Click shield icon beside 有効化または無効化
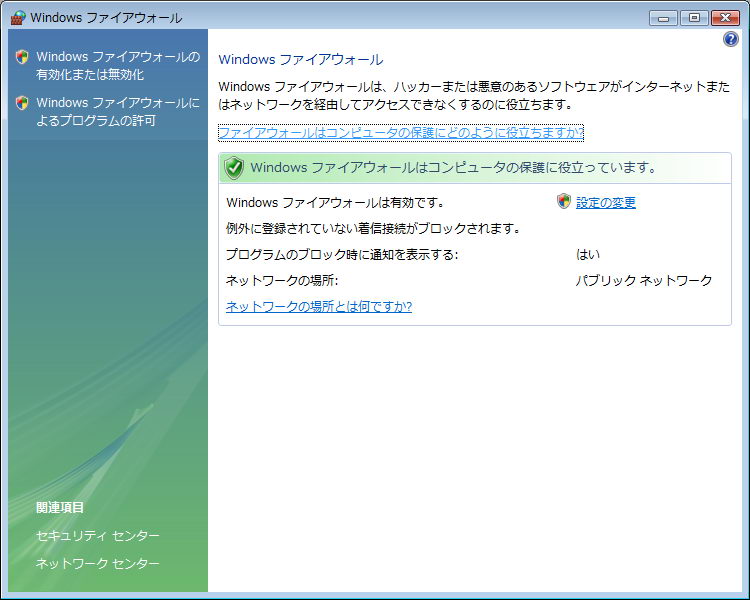This screenshot has height=600, width=750. (22, 57)
